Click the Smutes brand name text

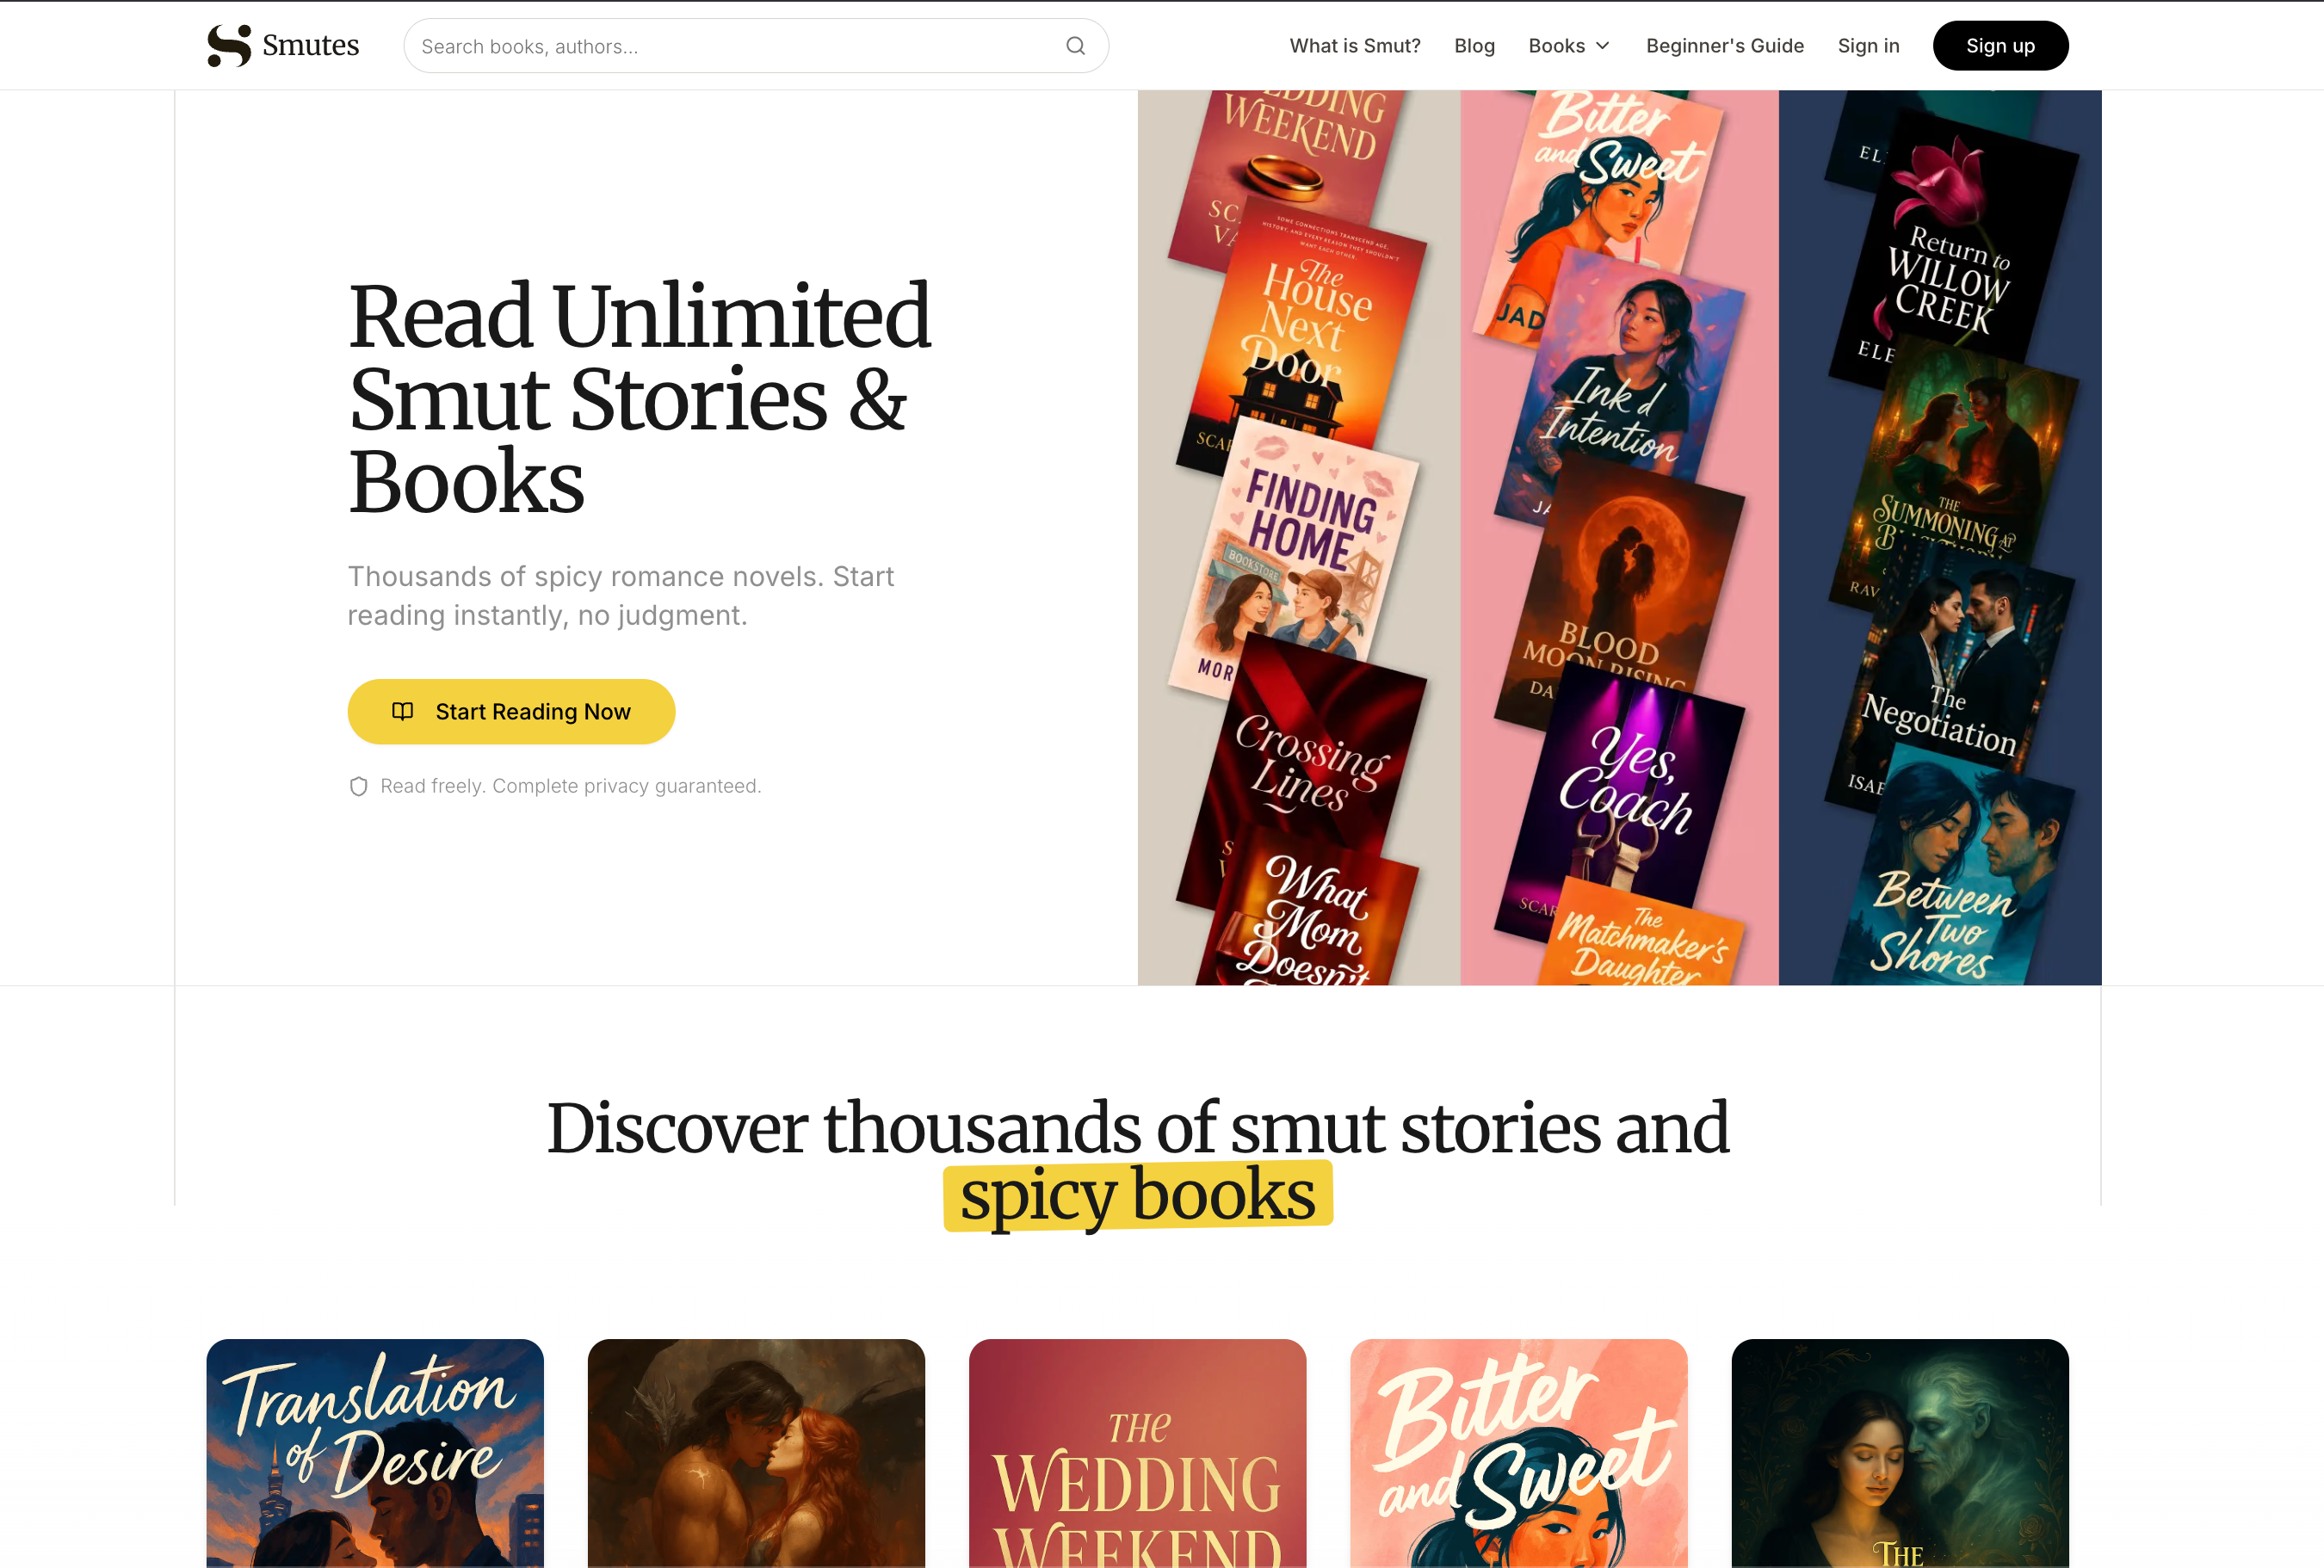click(x=310, y=46)
